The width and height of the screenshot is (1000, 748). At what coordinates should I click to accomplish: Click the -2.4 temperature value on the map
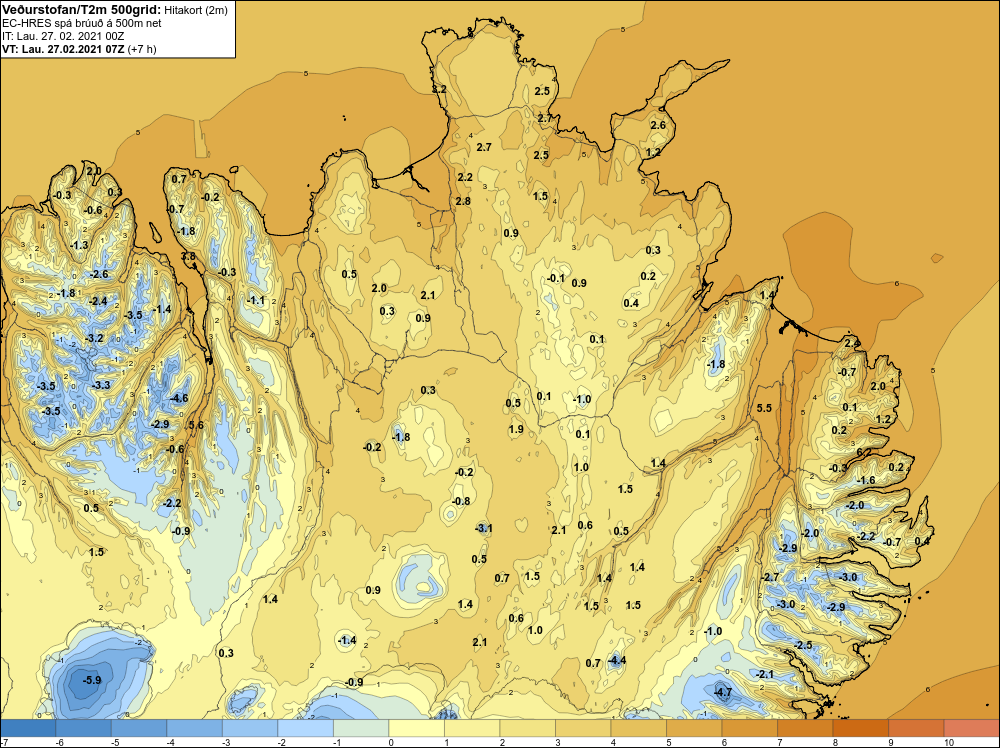[98, 301]
